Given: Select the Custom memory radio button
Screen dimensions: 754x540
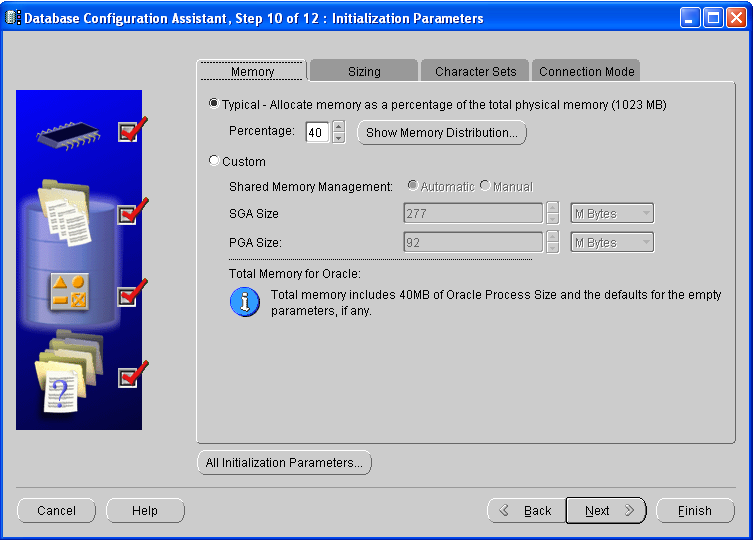Looking at the screenshot, I should coord(214,161).
